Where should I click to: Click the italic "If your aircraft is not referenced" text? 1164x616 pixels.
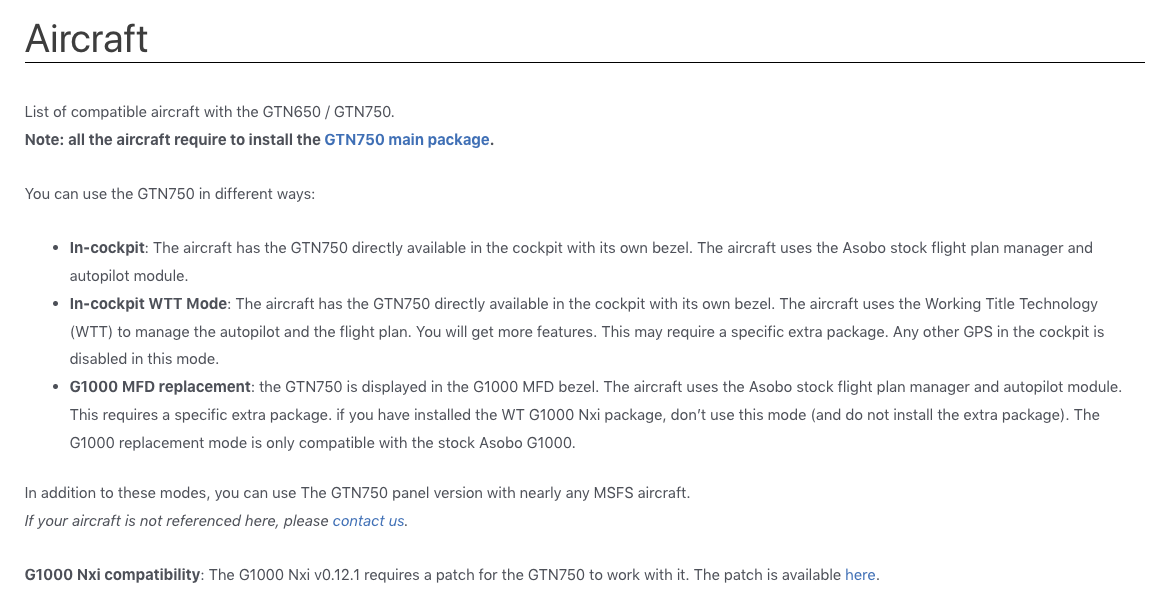[177, 521]
